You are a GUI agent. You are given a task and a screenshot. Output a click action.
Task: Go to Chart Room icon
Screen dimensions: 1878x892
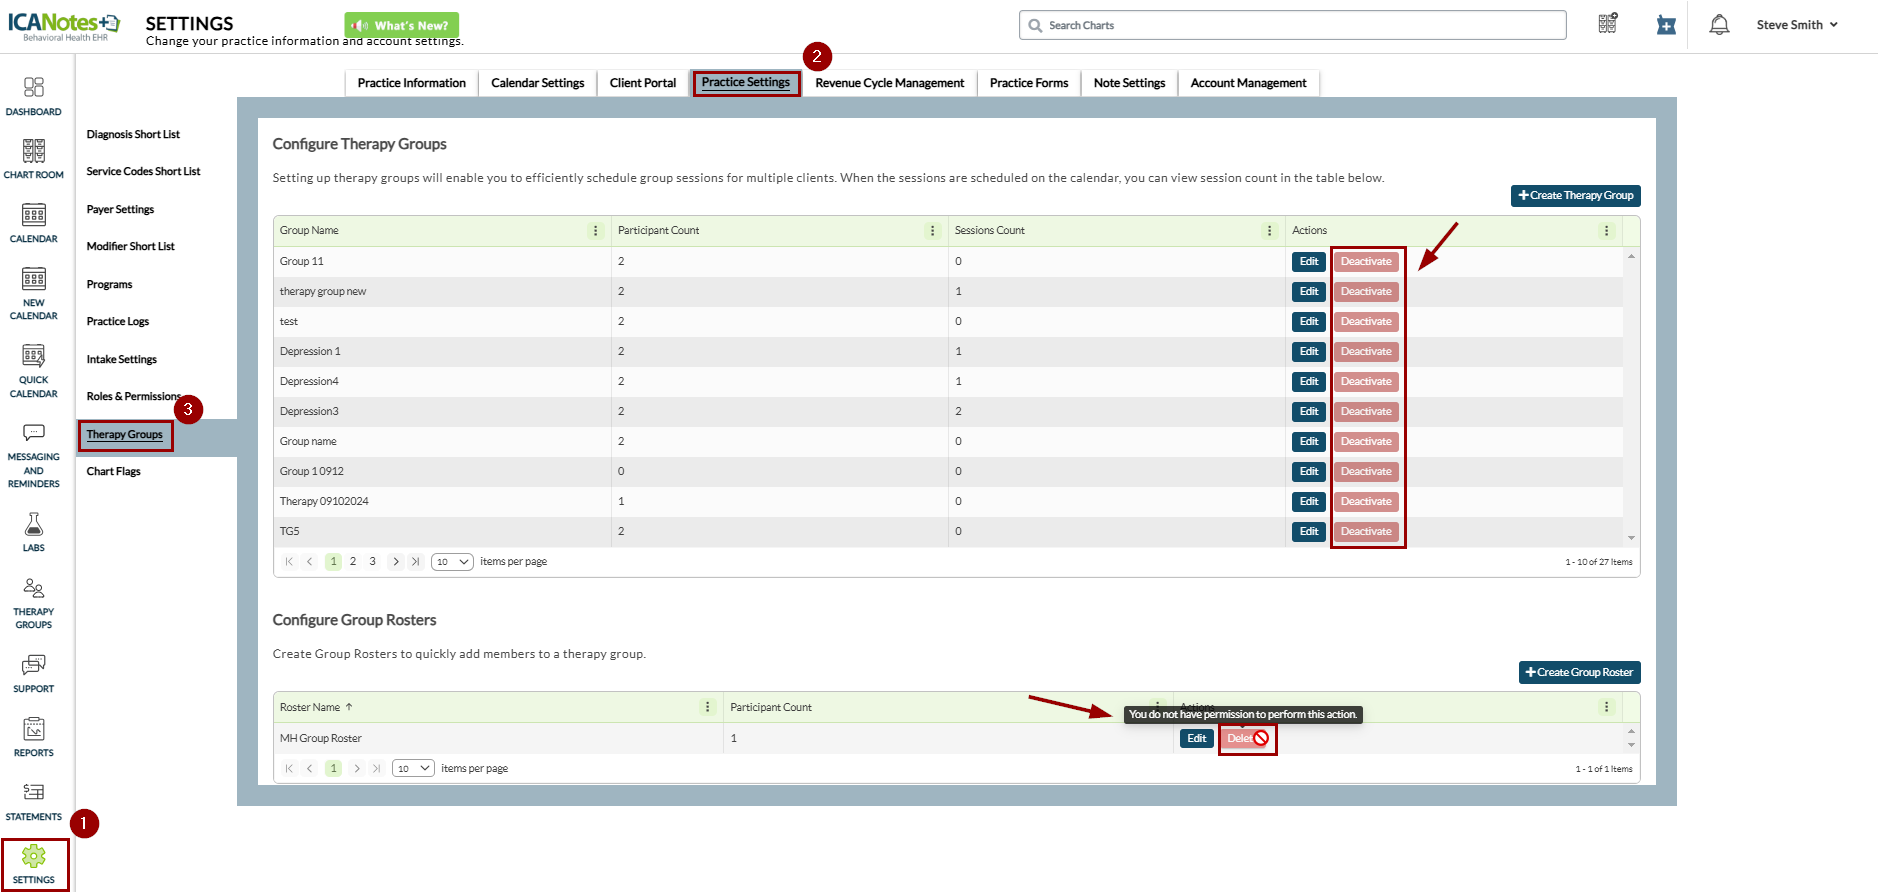point(33,159)
